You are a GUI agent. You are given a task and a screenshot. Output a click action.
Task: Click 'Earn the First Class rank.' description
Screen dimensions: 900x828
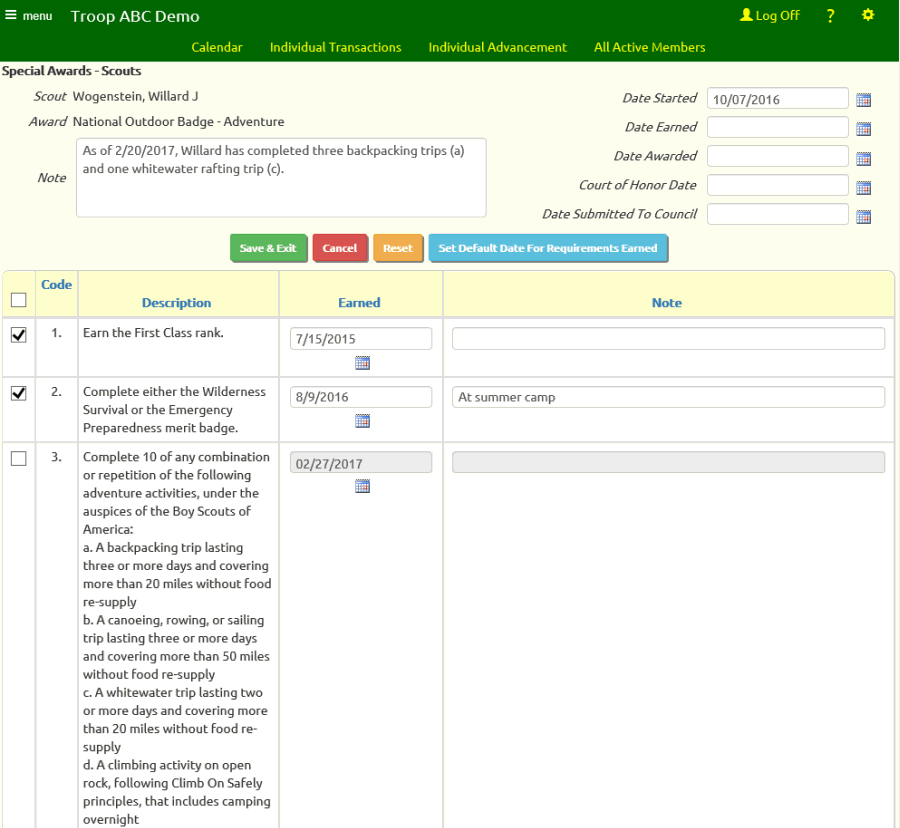(153, 333)
